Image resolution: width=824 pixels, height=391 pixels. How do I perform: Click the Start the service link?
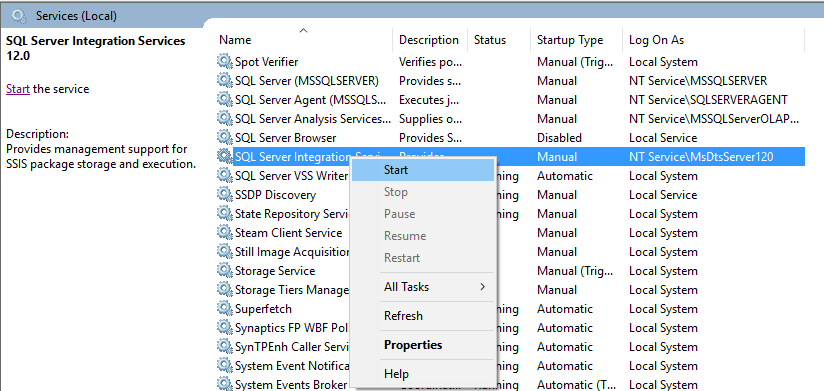[18, 89]
